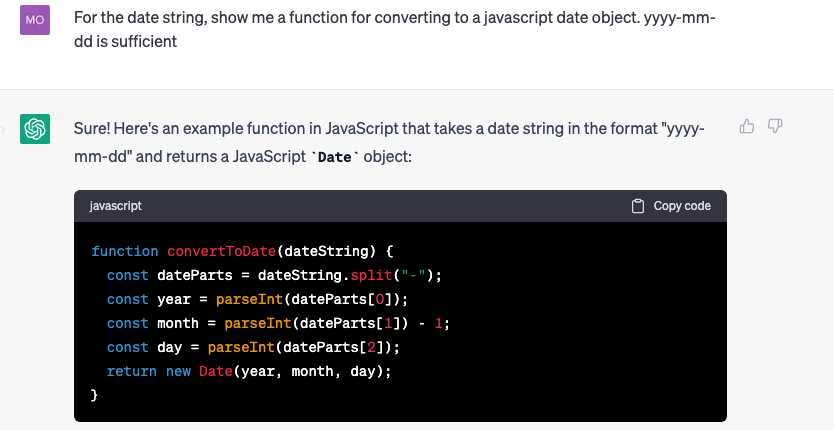Click the closing brace of the function

click(x=94, y=395)
